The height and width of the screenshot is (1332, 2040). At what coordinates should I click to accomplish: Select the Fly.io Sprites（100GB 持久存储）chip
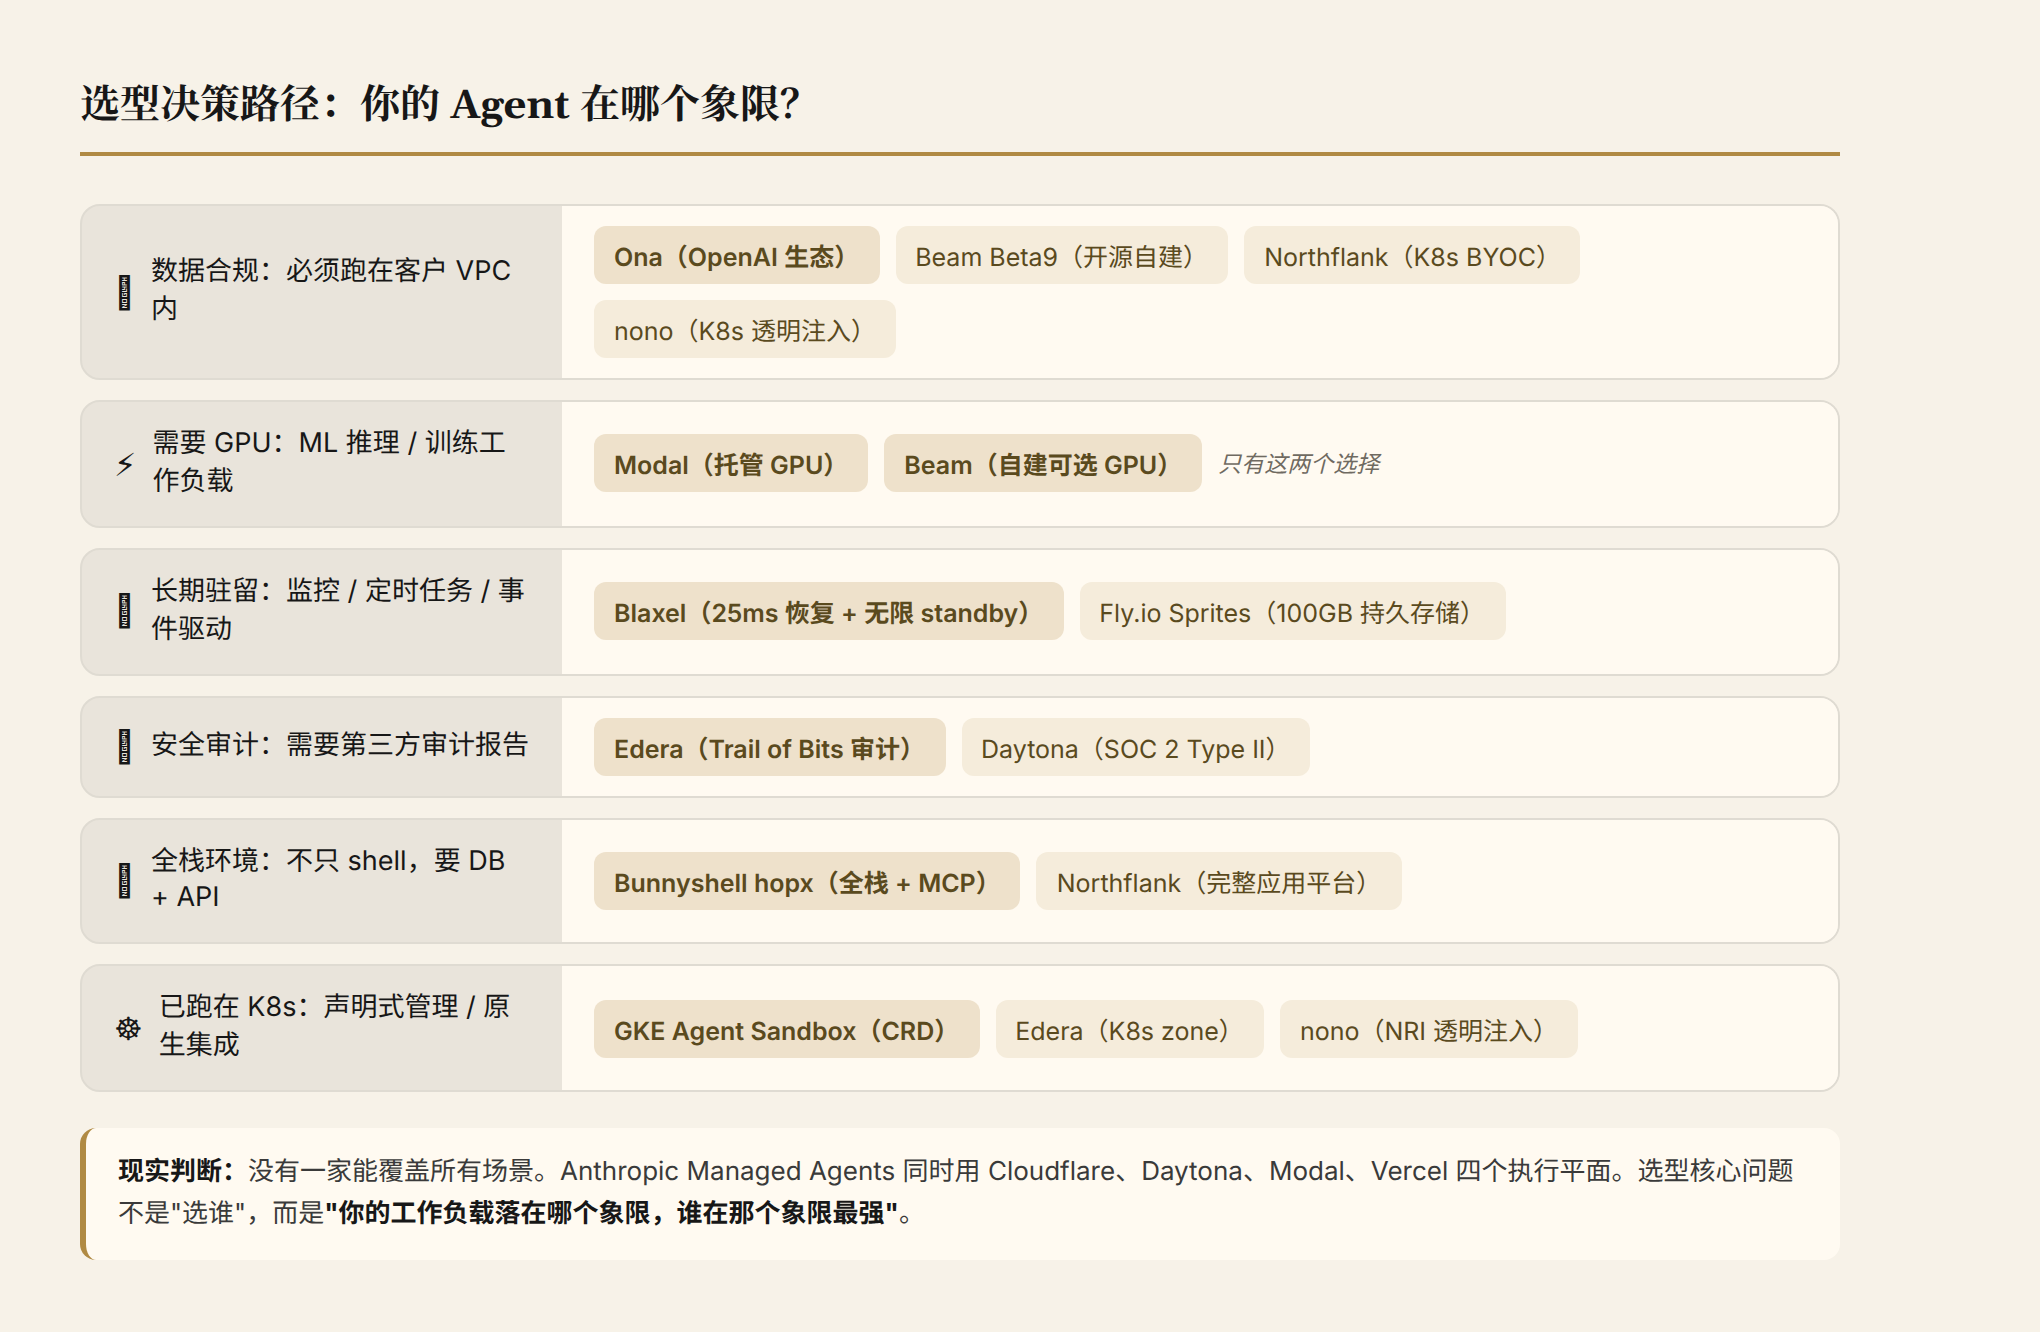pyautogui.click(x=1292, y=612)
